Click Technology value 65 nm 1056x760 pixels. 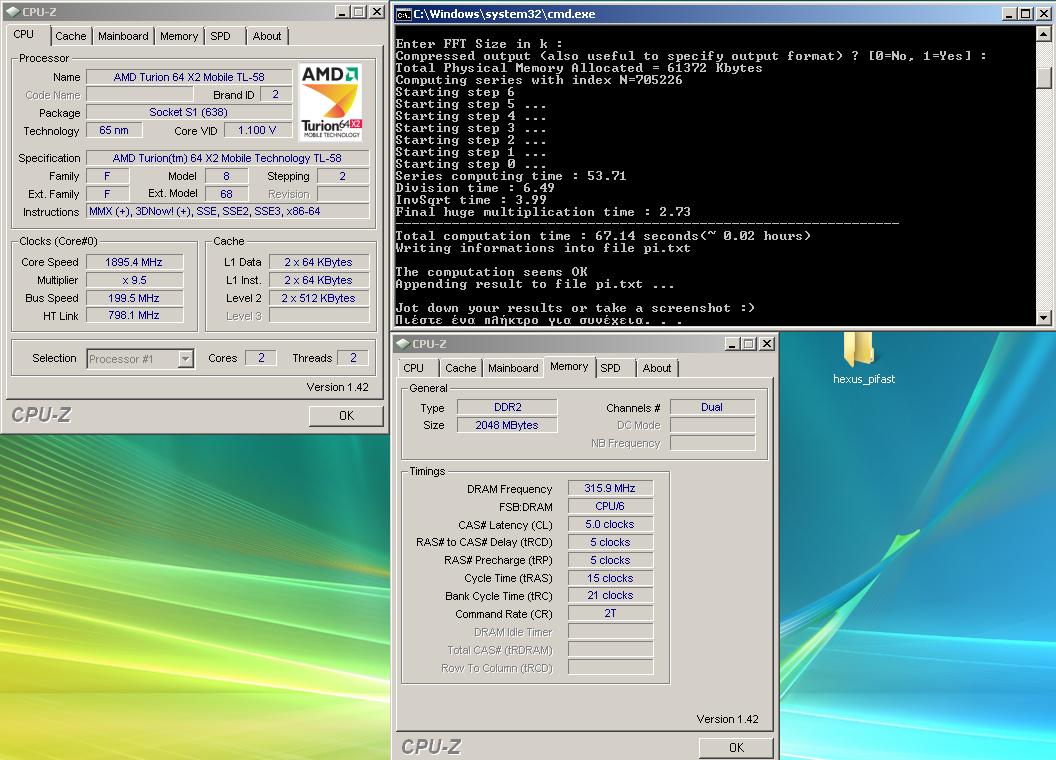tap(114, 130)
